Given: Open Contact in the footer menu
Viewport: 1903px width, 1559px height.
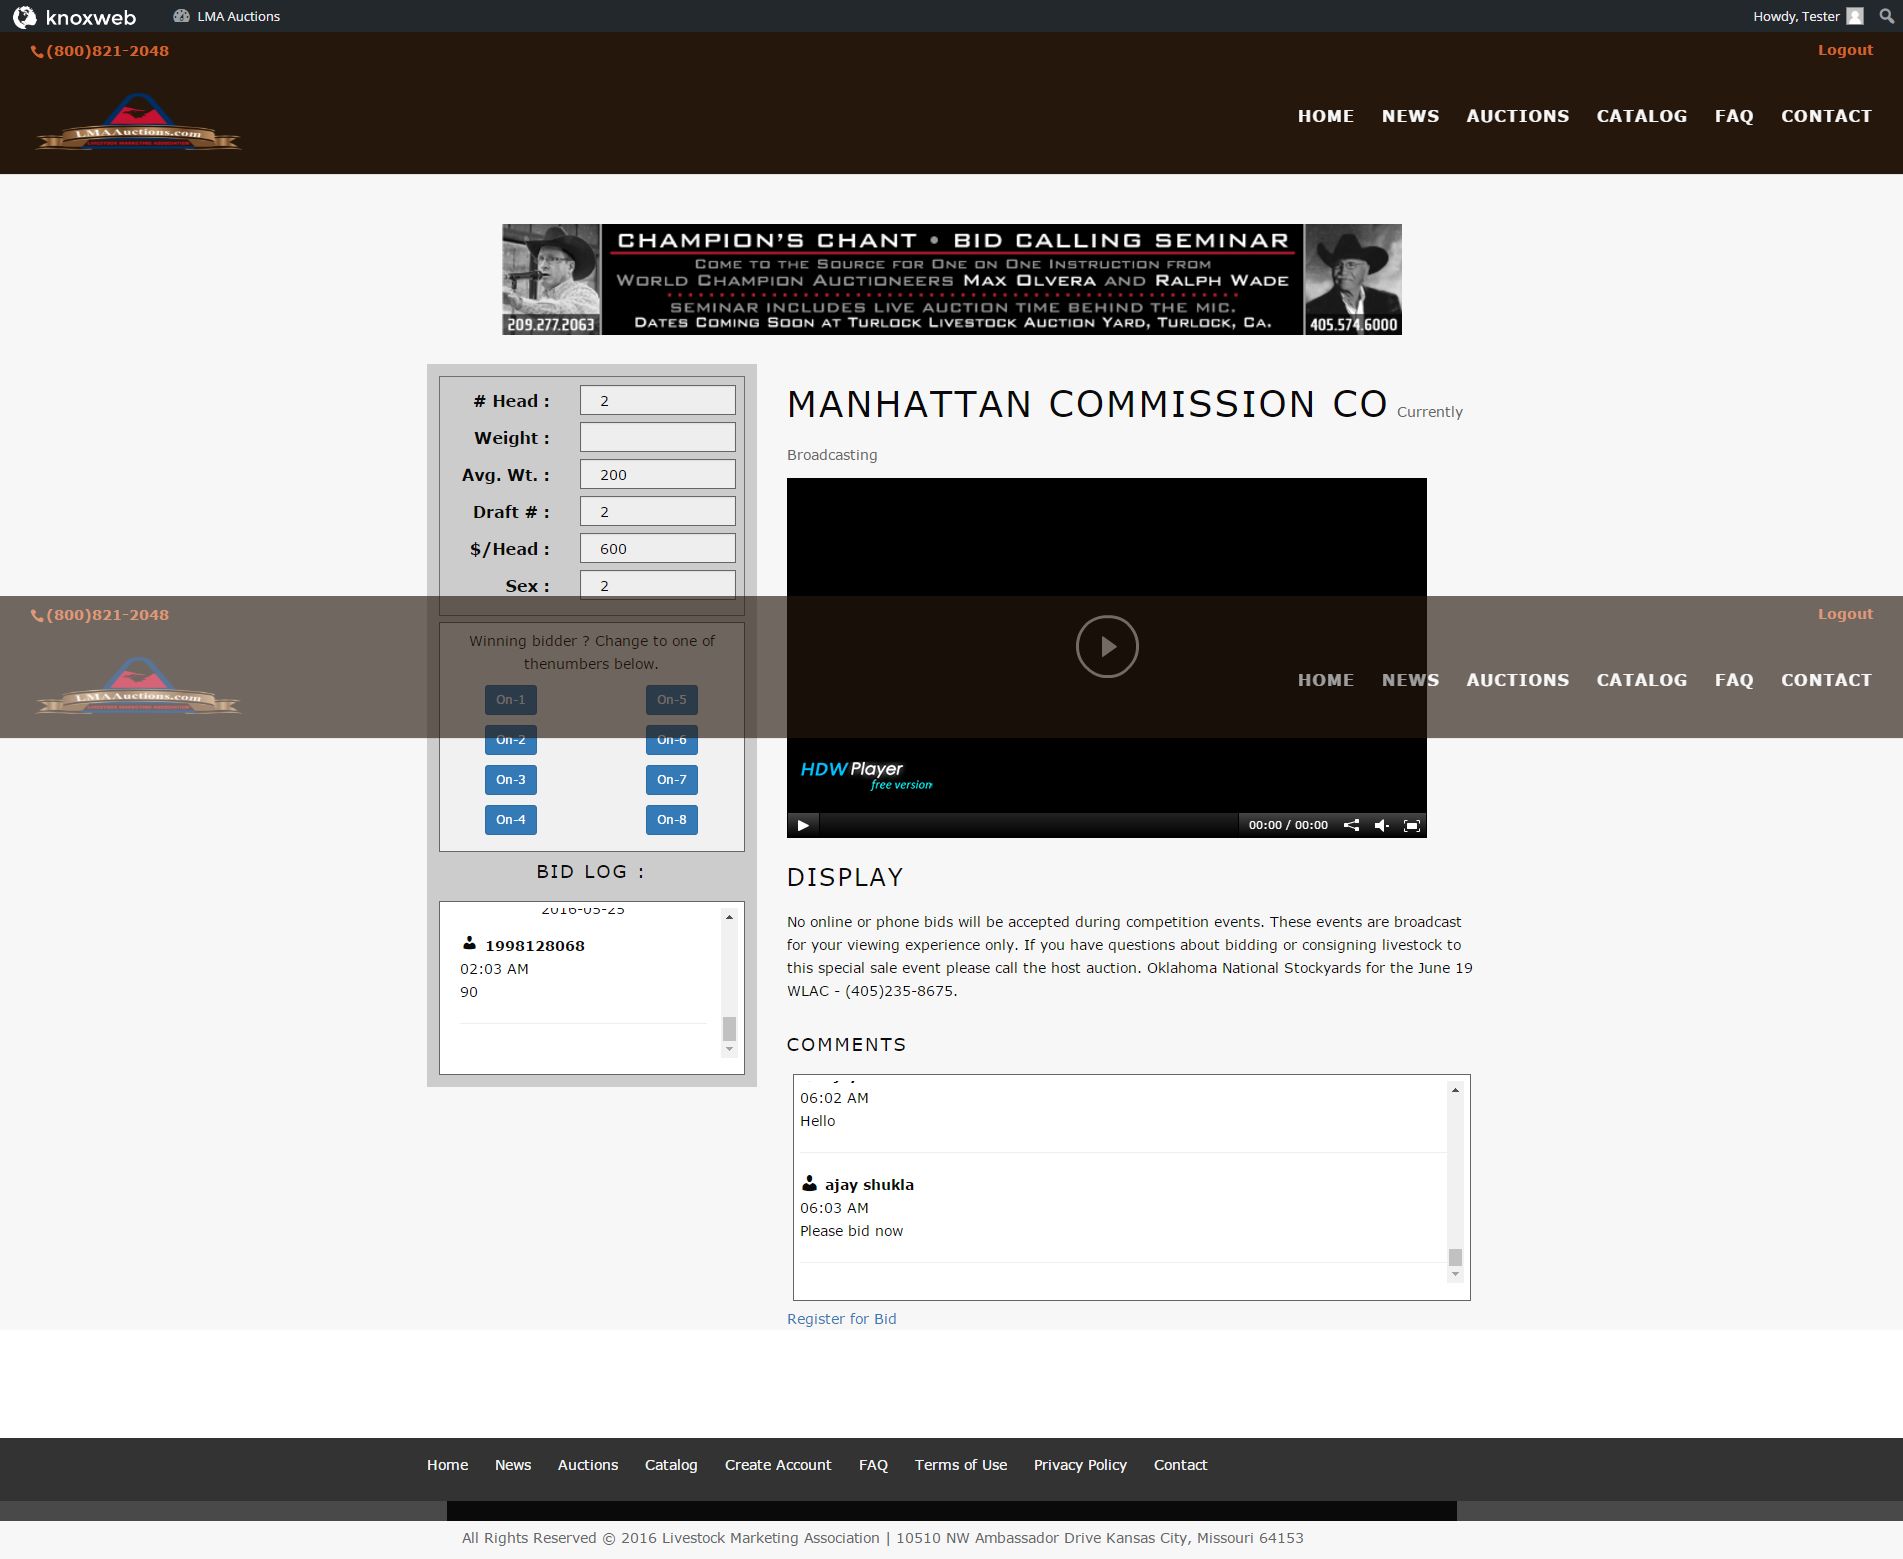Looking at the screenshot, I should [1181, 1465].
